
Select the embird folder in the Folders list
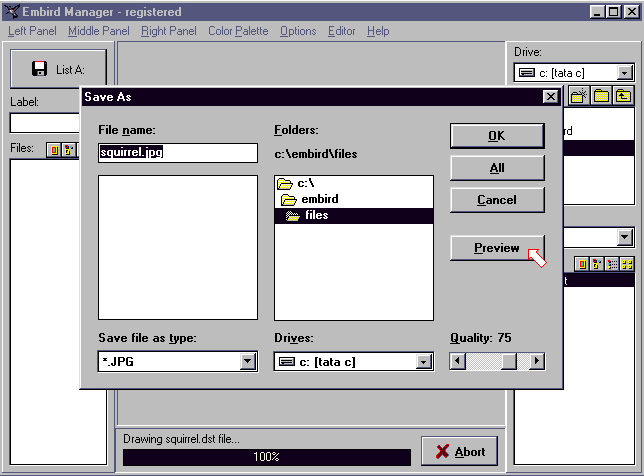354,200
